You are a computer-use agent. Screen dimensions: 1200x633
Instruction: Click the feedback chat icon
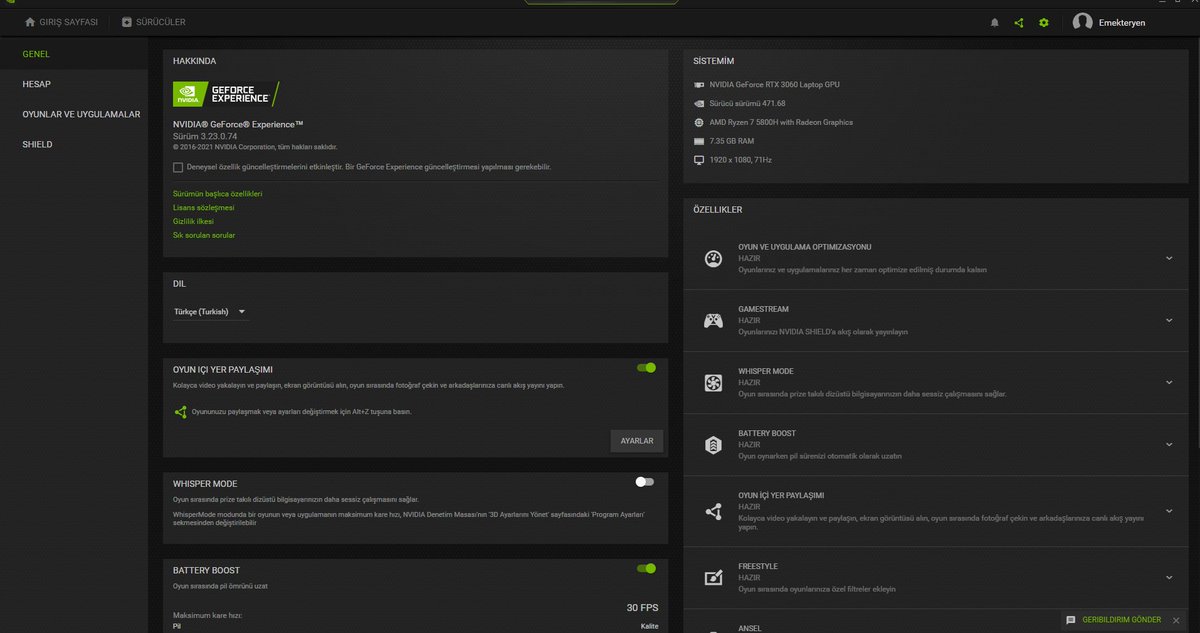[x=1071, y=620]
